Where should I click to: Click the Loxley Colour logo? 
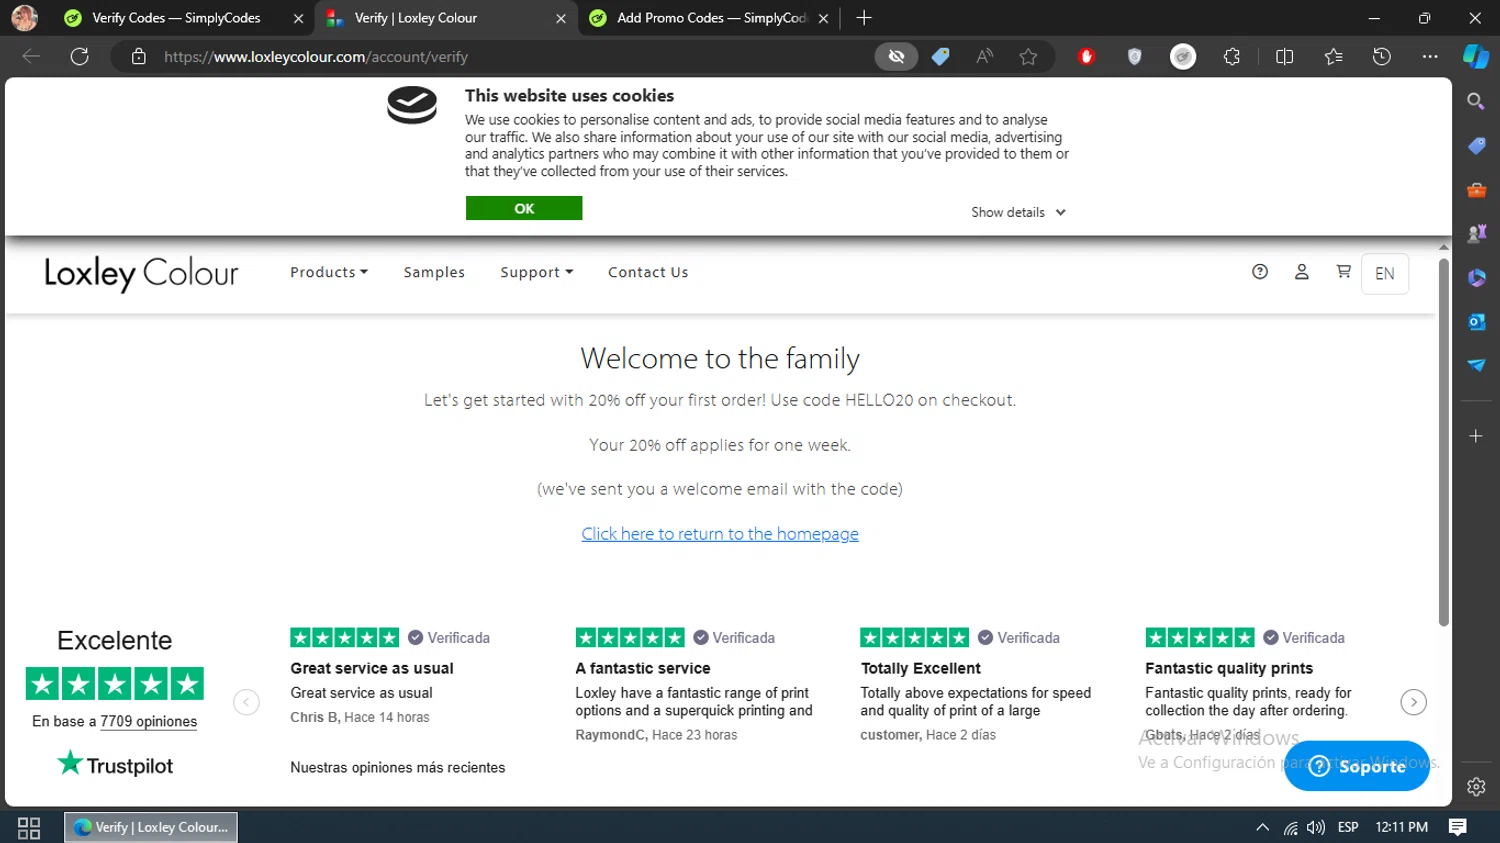click(141, 273)
